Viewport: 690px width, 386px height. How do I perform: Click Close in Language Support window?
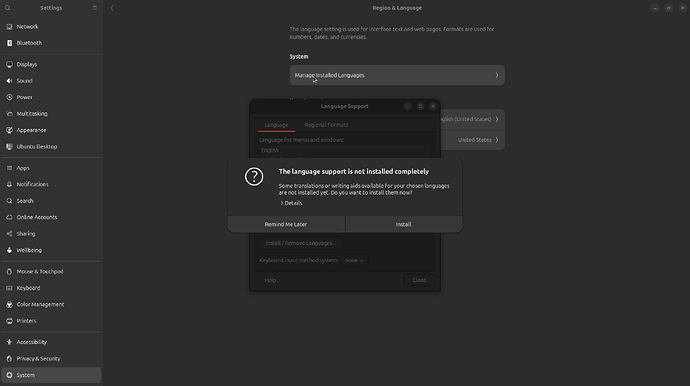(x=419, y=280)
